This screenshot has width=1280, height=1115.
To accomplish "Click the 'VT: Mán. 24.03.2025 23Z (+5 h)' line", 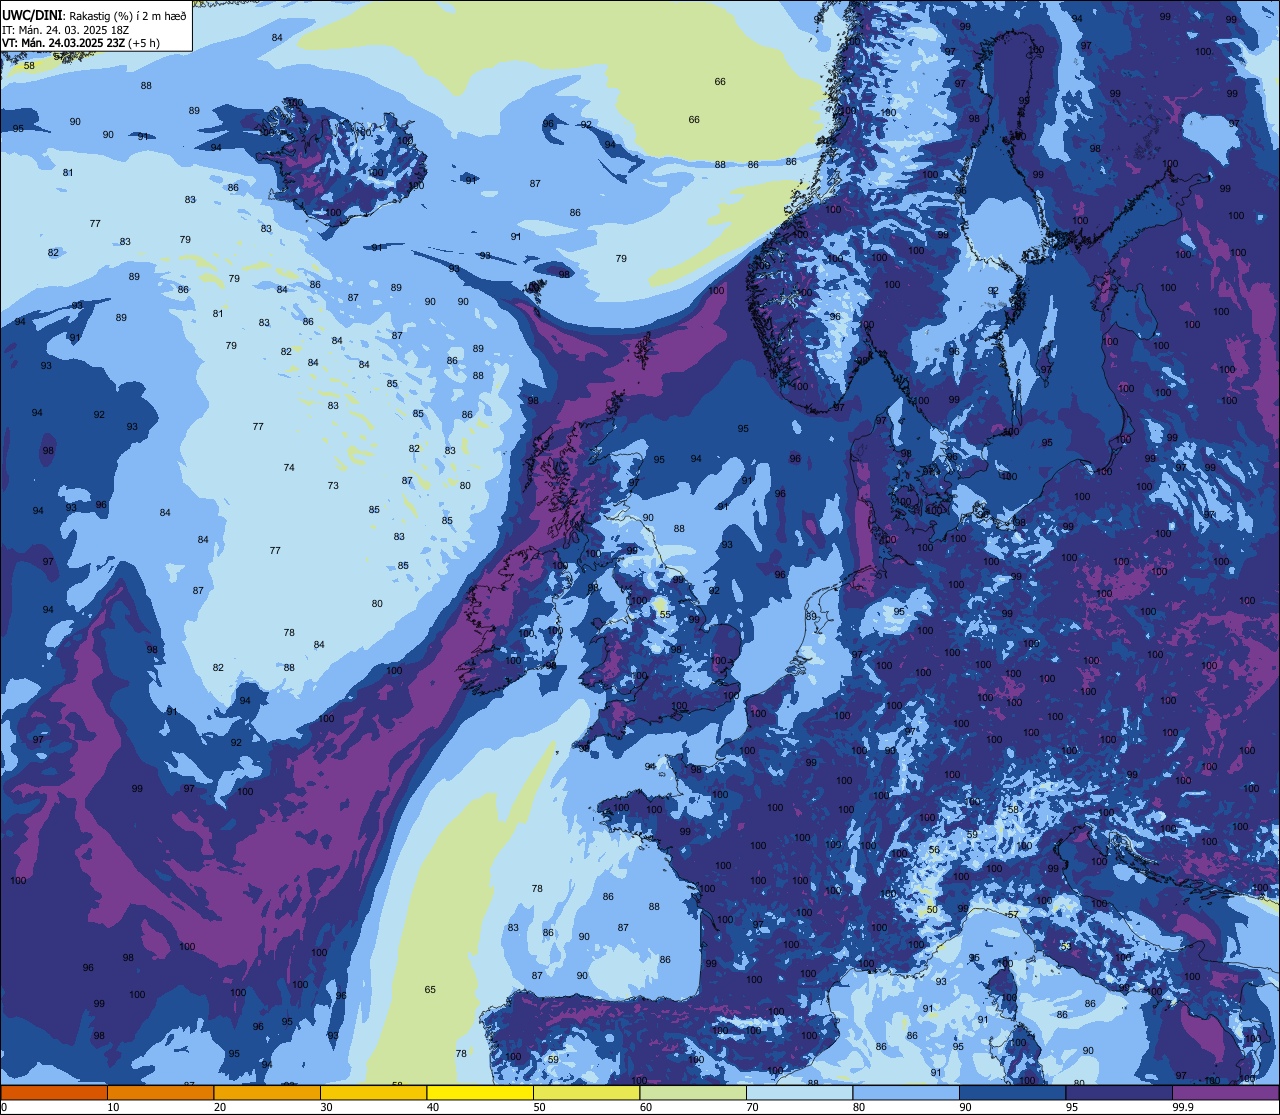I will (x=81, y=43).
